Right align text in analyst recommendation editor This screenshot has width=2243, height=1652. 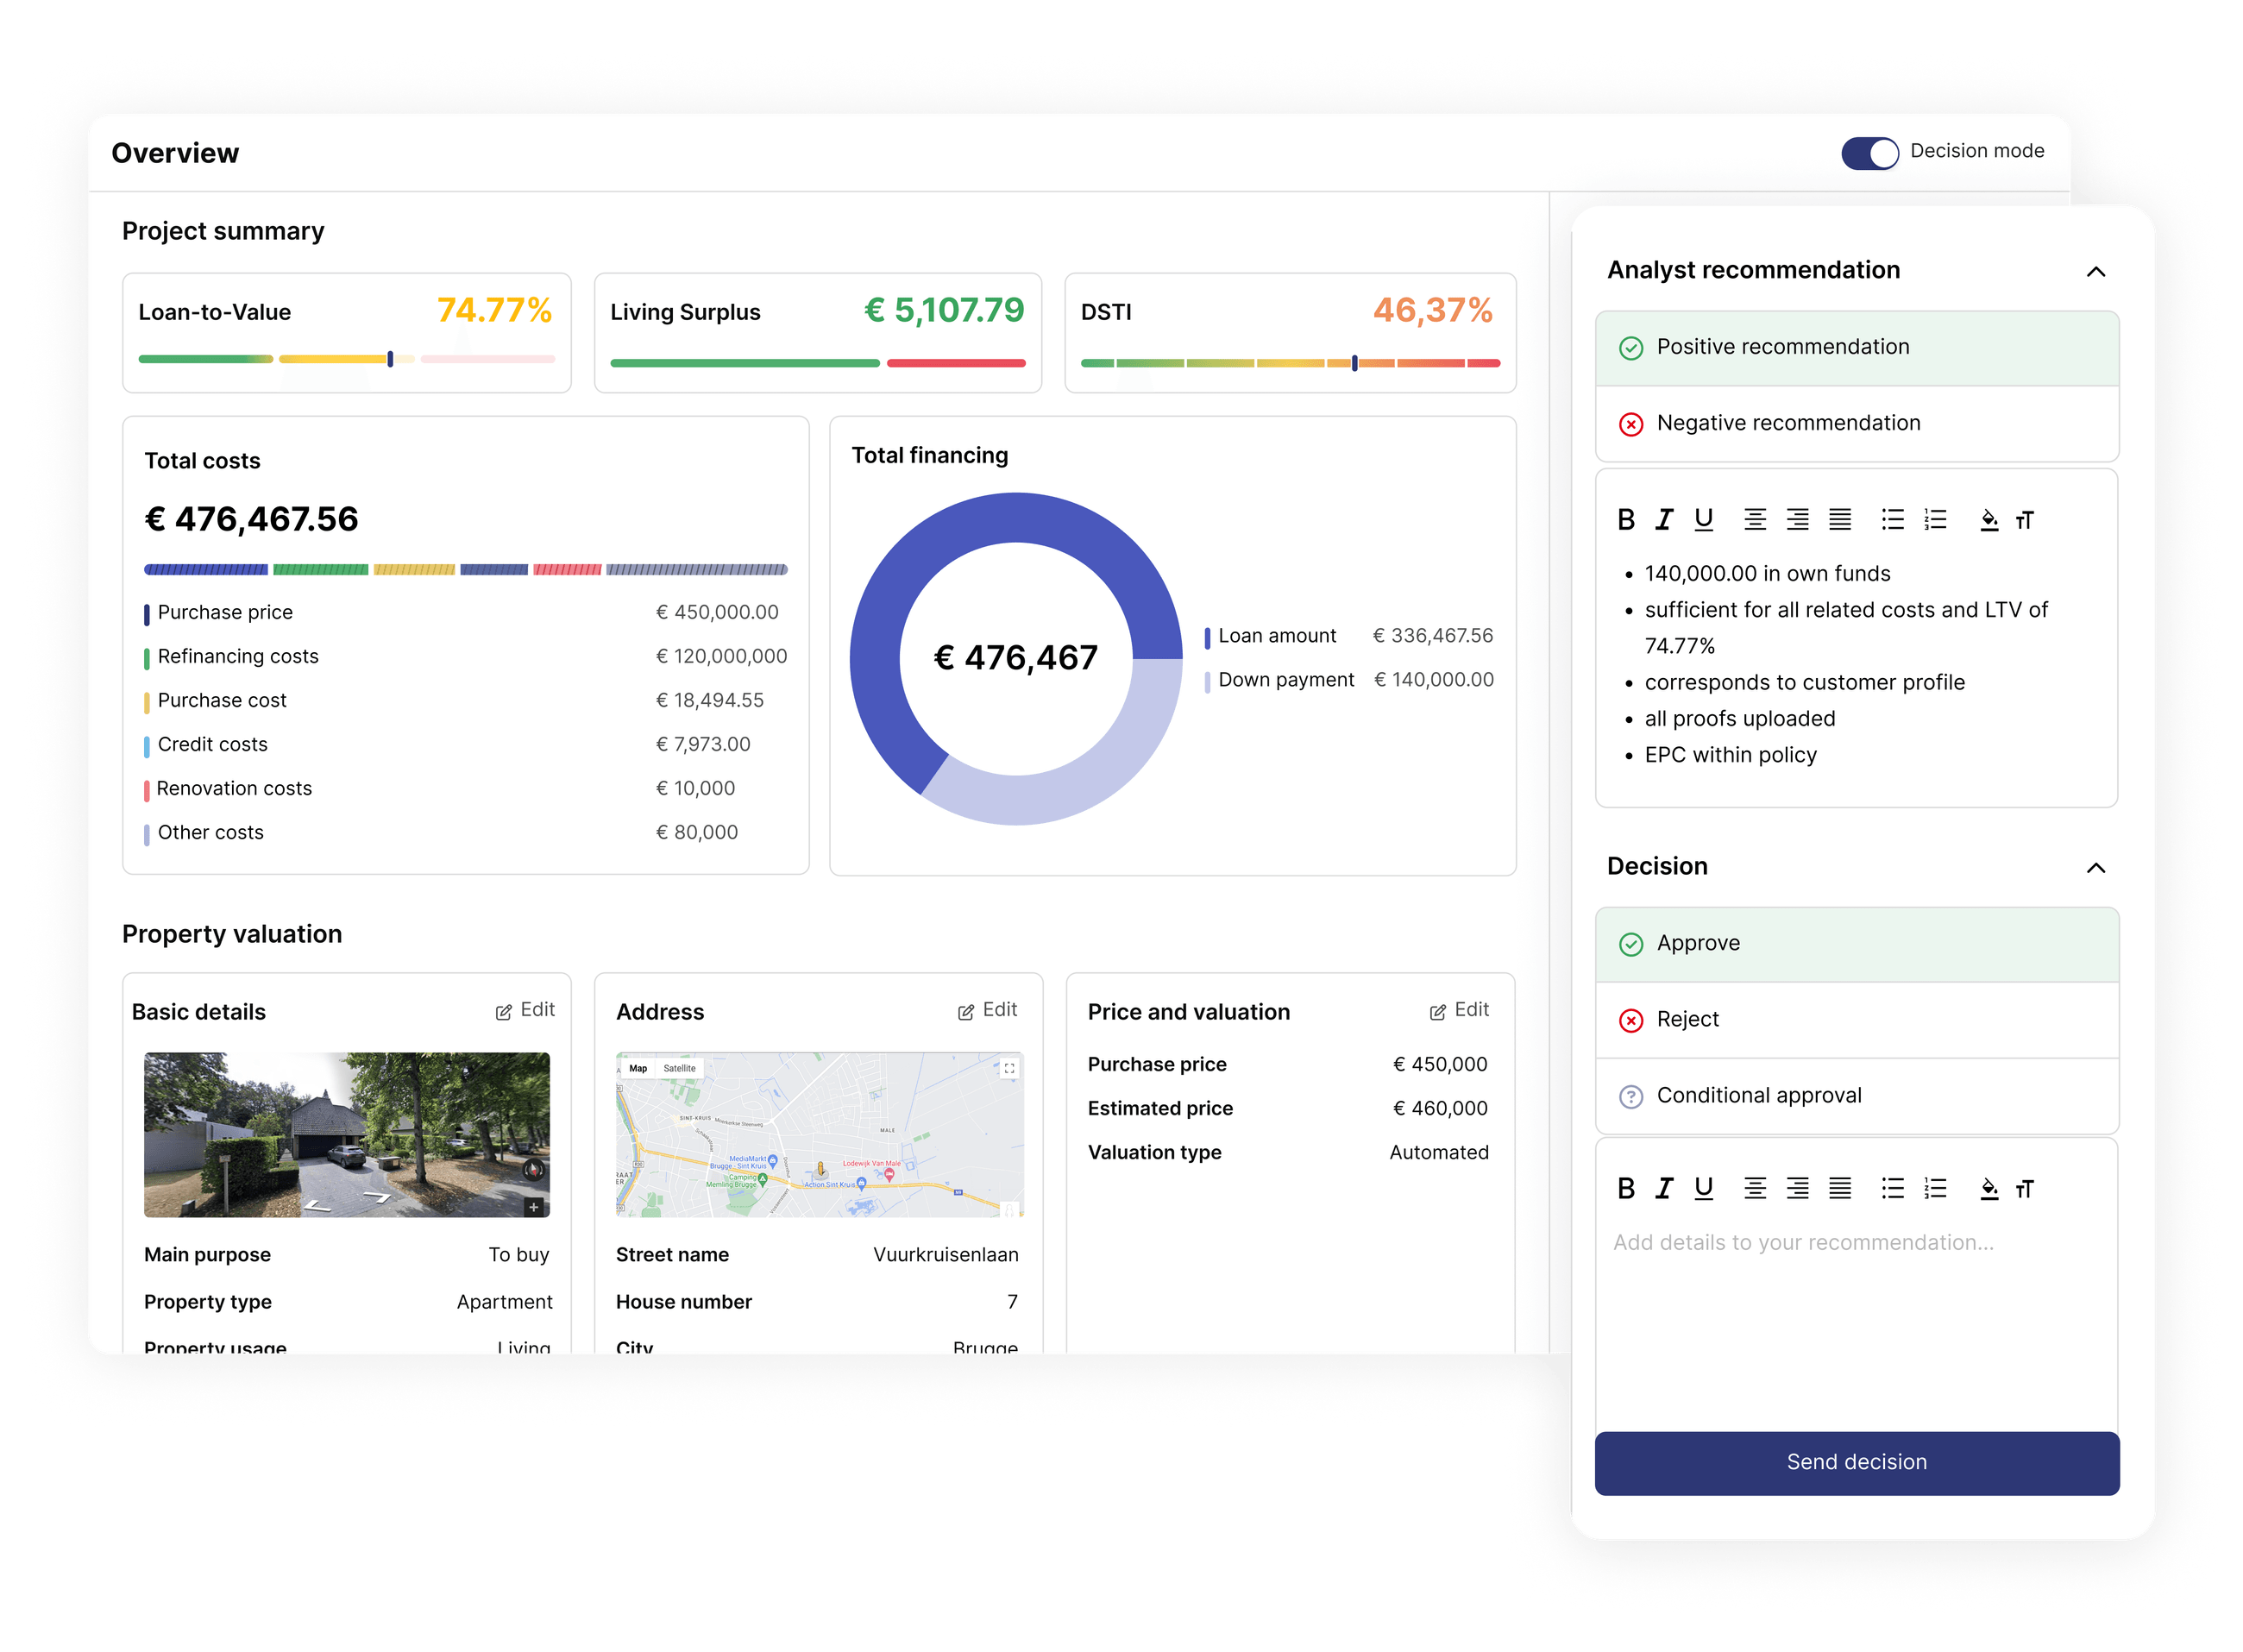tap(1797, 519)
